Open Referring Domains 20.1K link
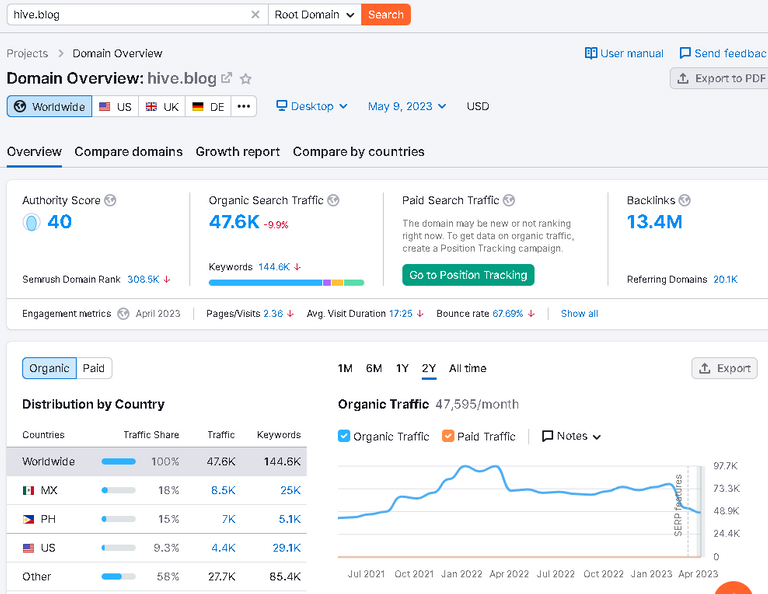This screenshot has height=594, width=768. (x=725, y=279)
